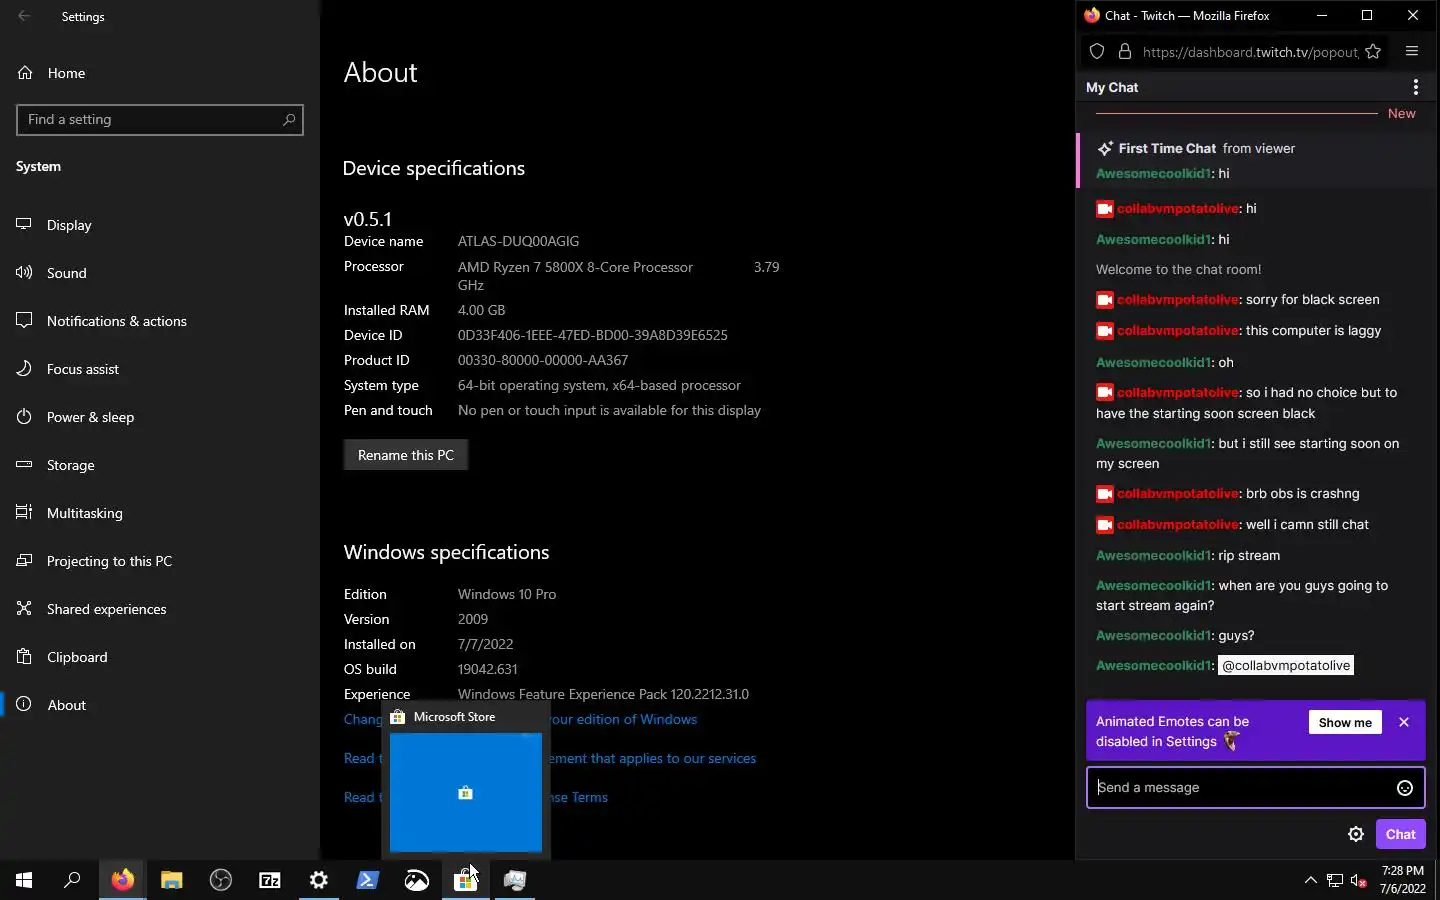Open OBS Studio from the taskbar
The image size is (1440, 900).
point(220,880)
